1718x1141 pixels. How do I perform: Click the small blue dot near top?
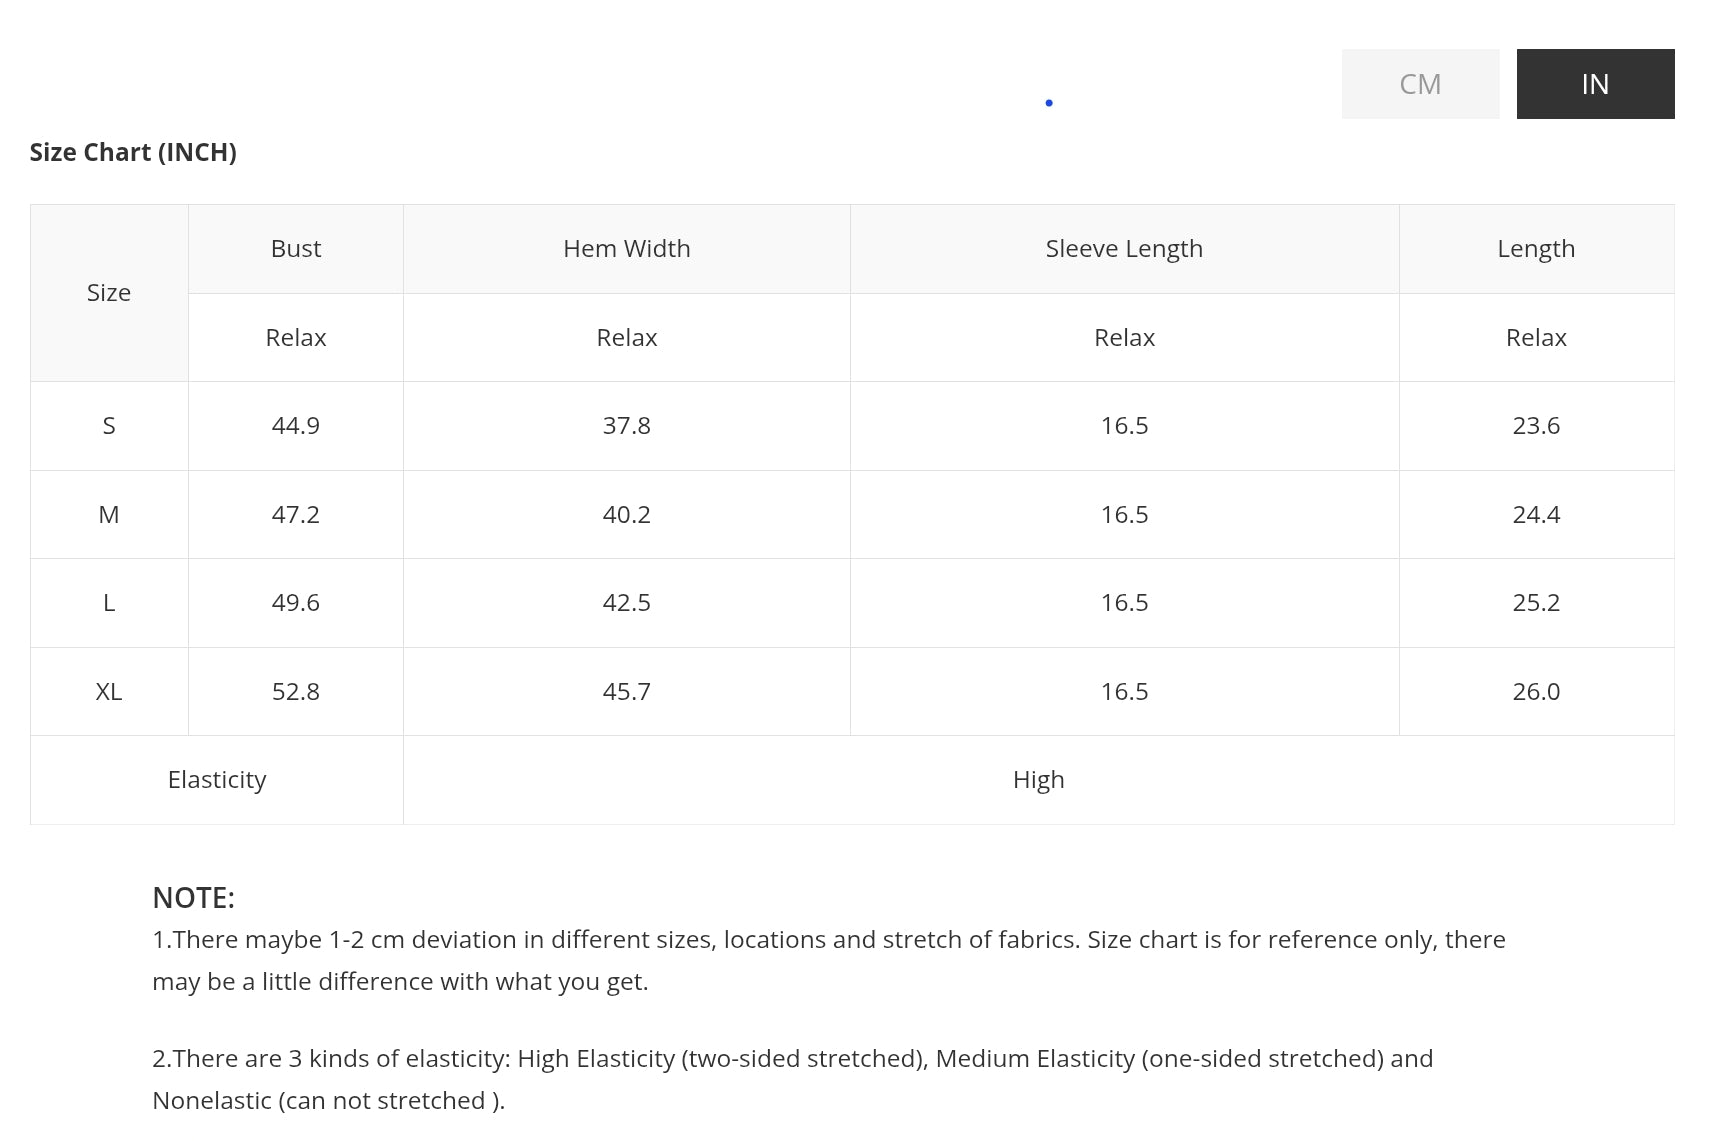click(1049, 103)
